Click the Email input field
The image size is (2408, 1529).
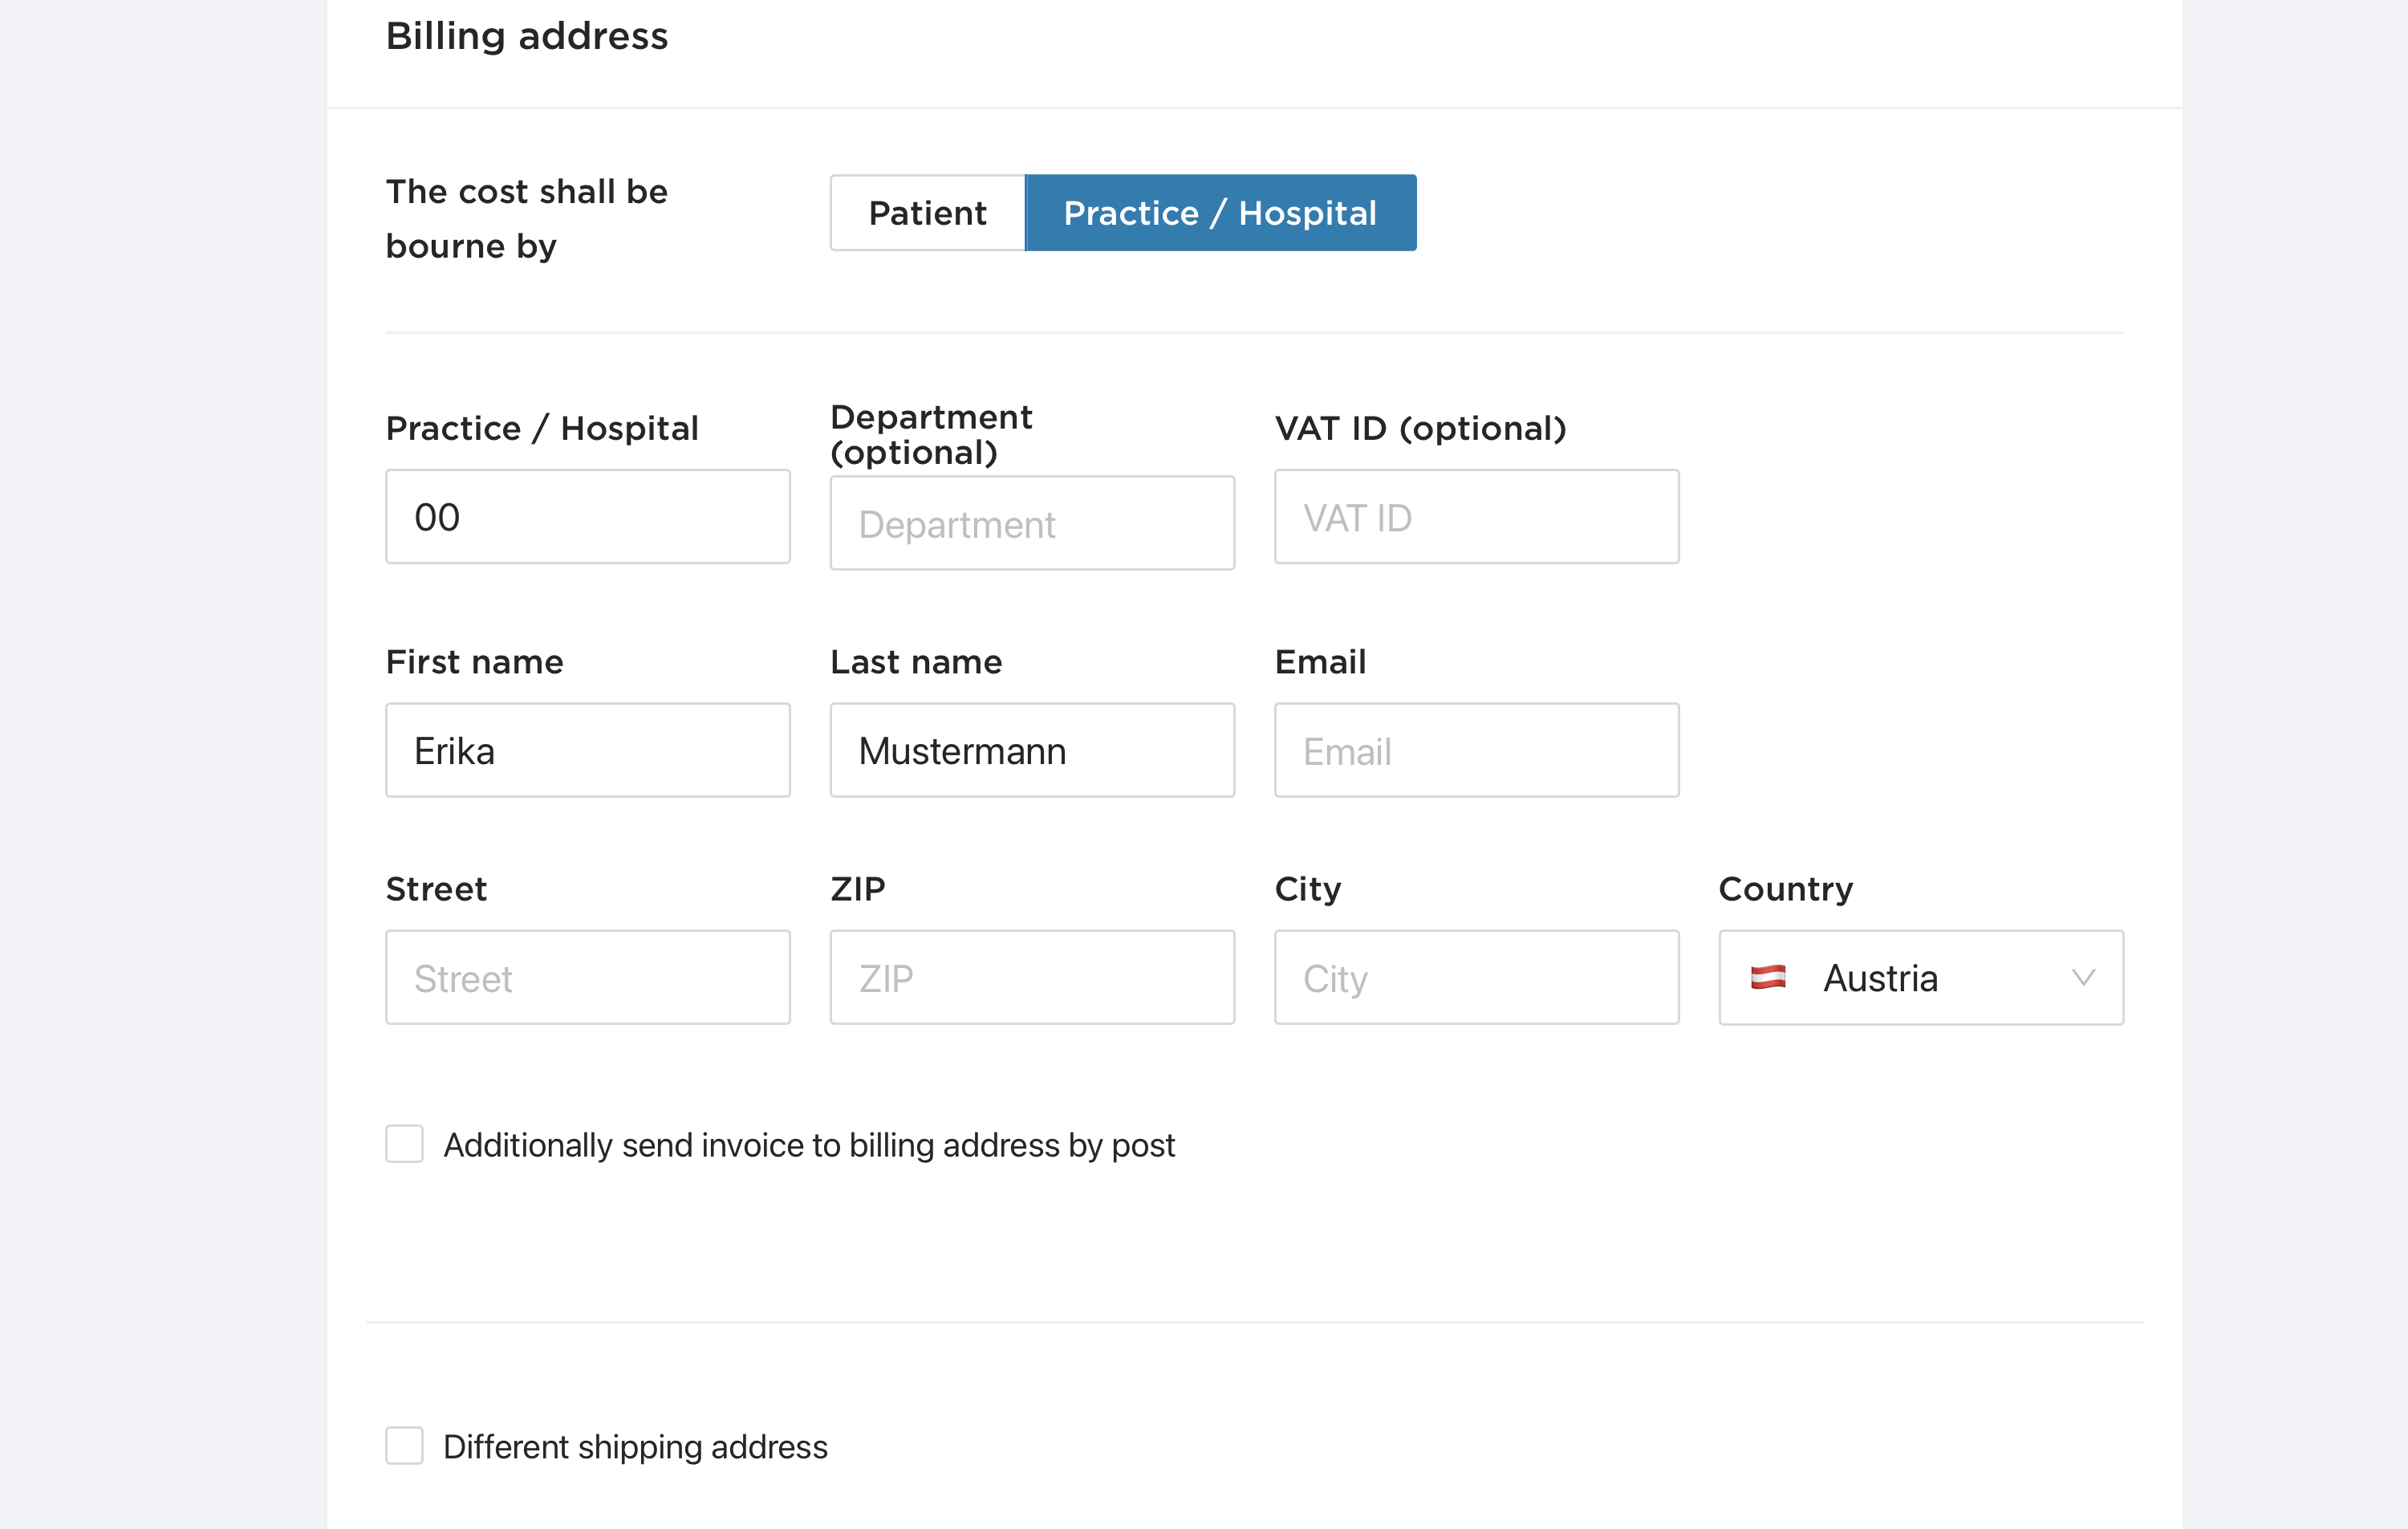click(x=1476, y=750)
